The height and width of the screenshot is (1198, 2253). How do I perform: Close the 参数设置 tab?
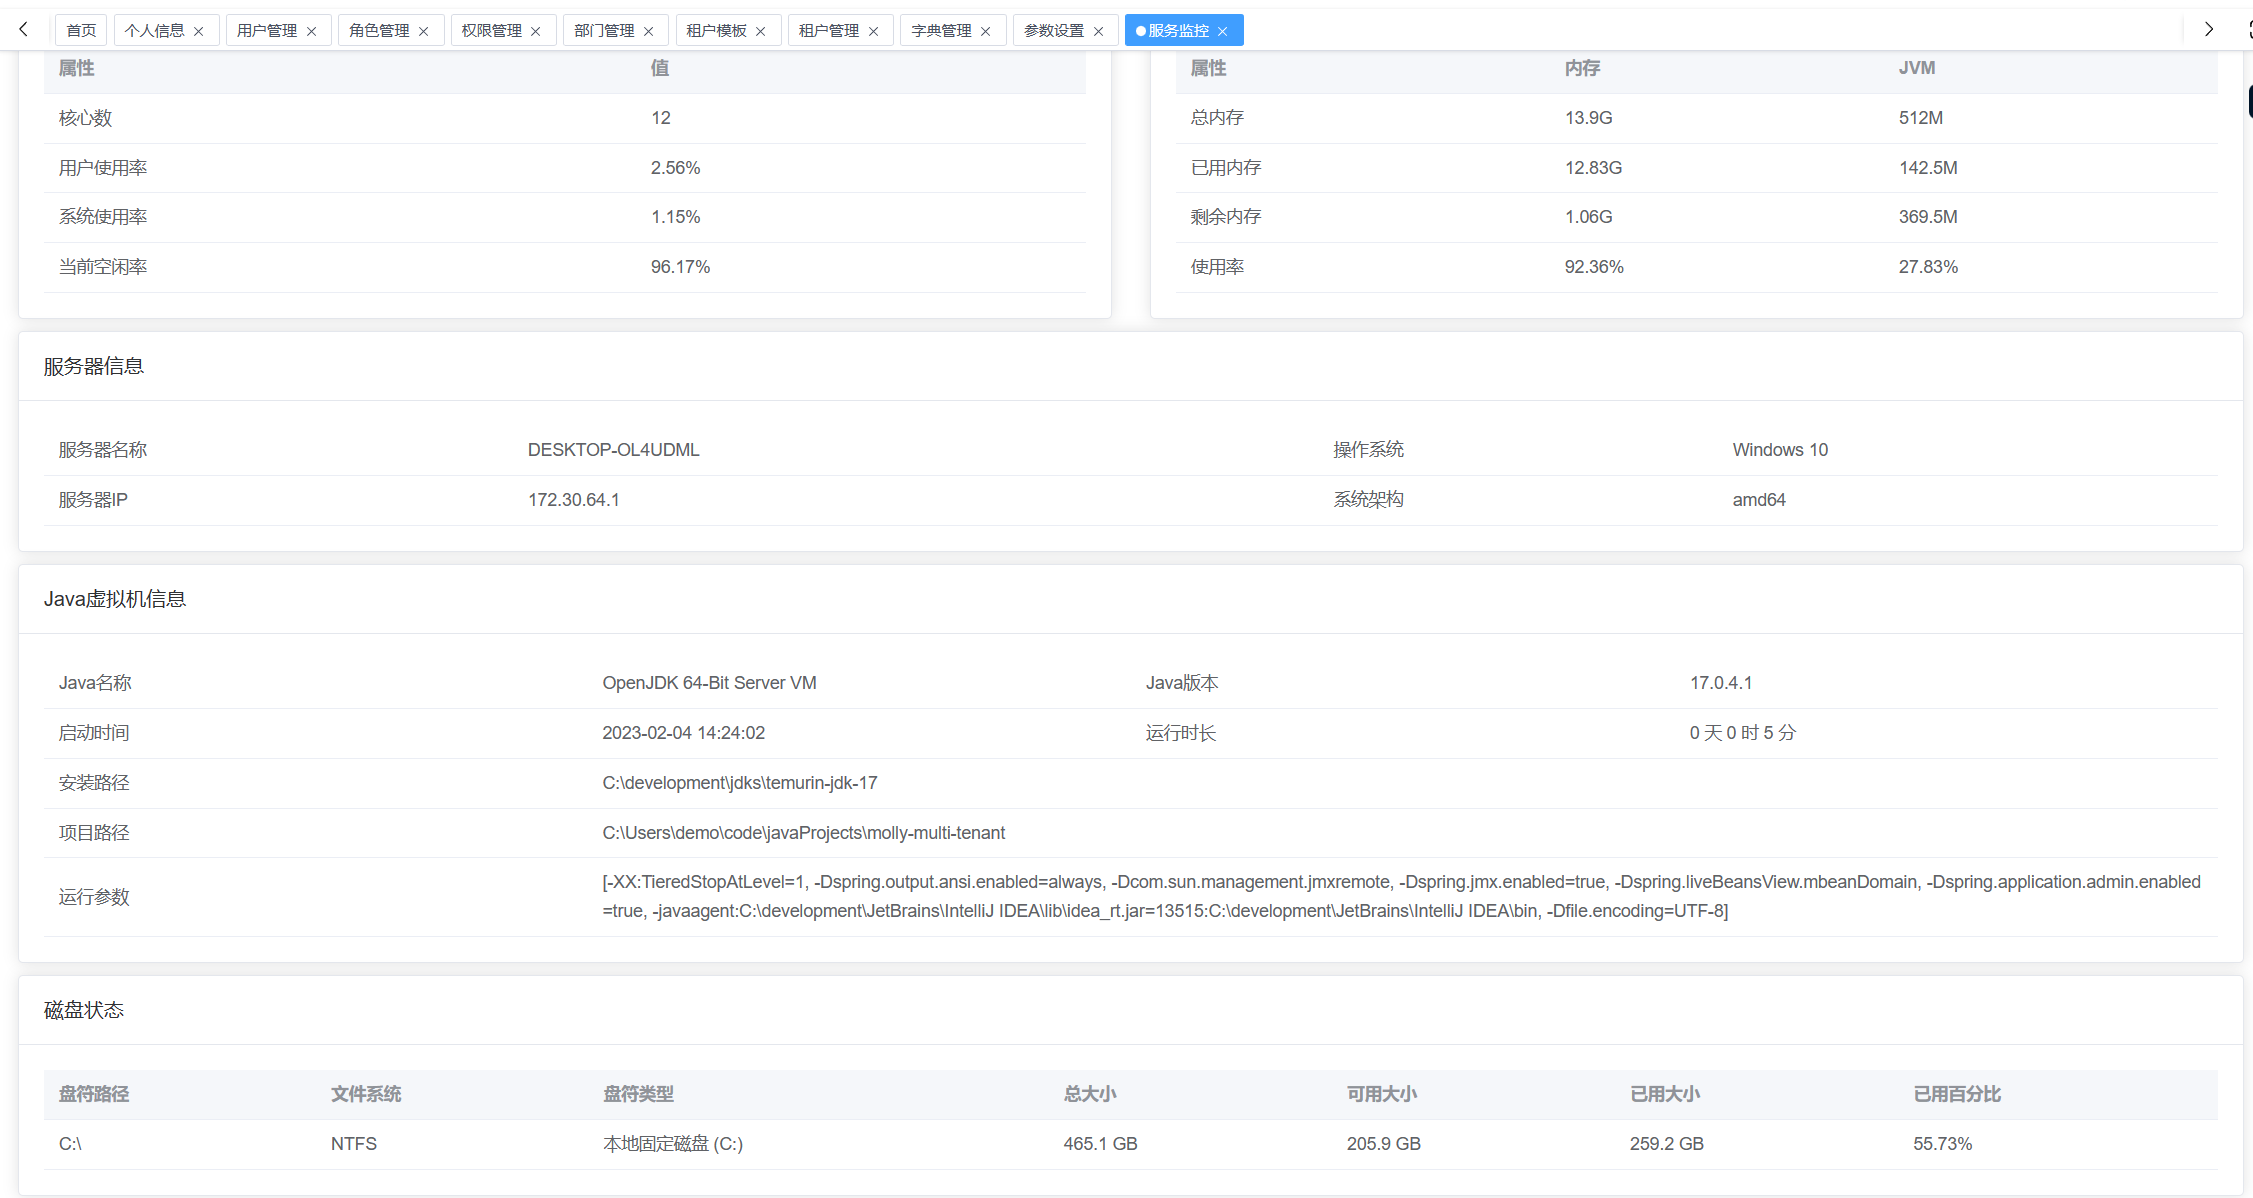point(1099,31)
